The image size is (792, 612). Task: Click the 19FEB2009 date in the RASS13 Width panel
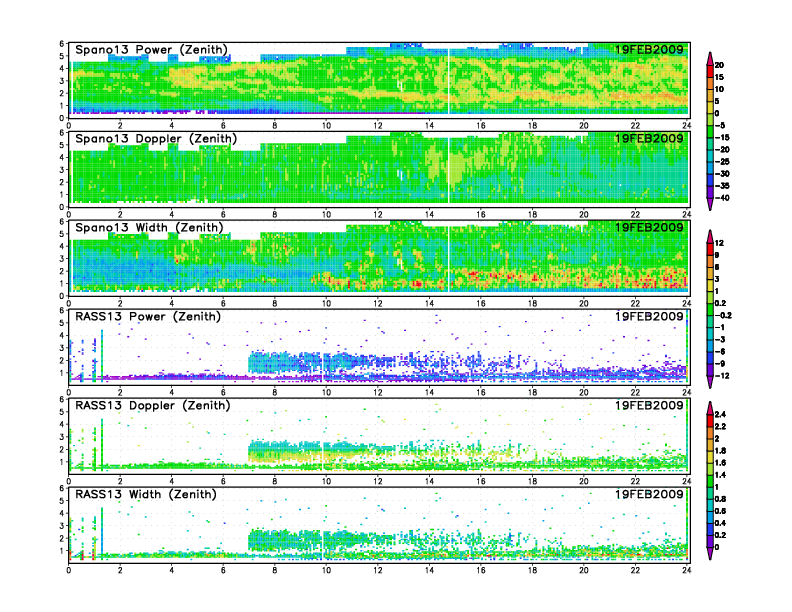[x=649, y=494]
